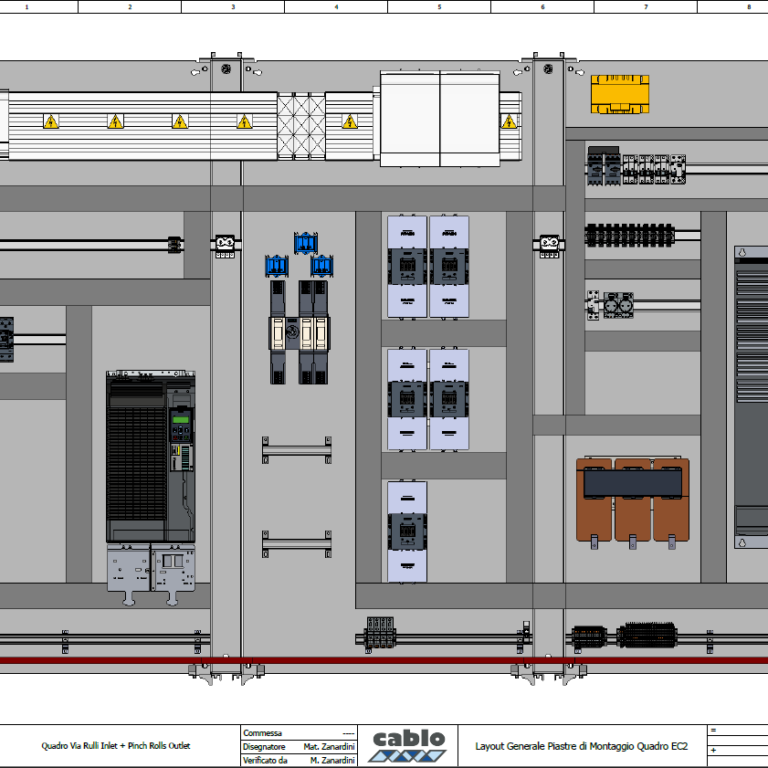Select the topmost blue terminal block

[305, 243]
